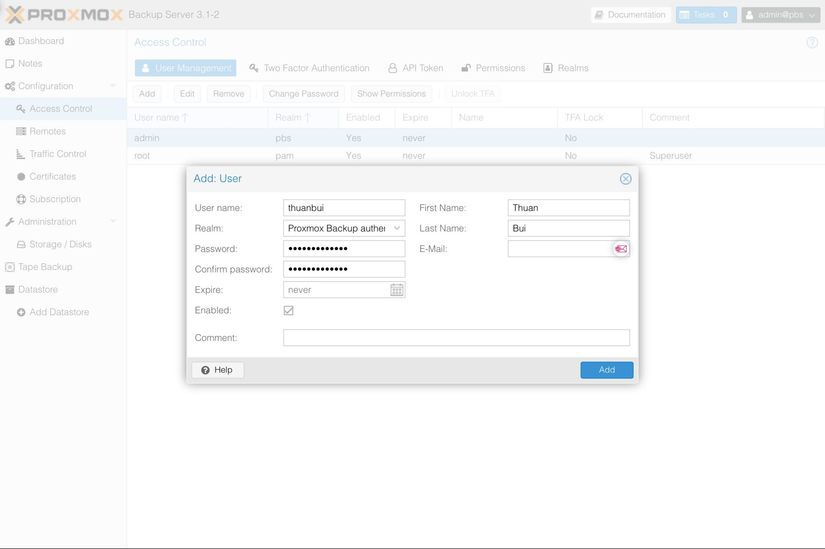The image size is (825, 549).
Task: Focus the Last Name input field
Action: click(x=569, y=228)
